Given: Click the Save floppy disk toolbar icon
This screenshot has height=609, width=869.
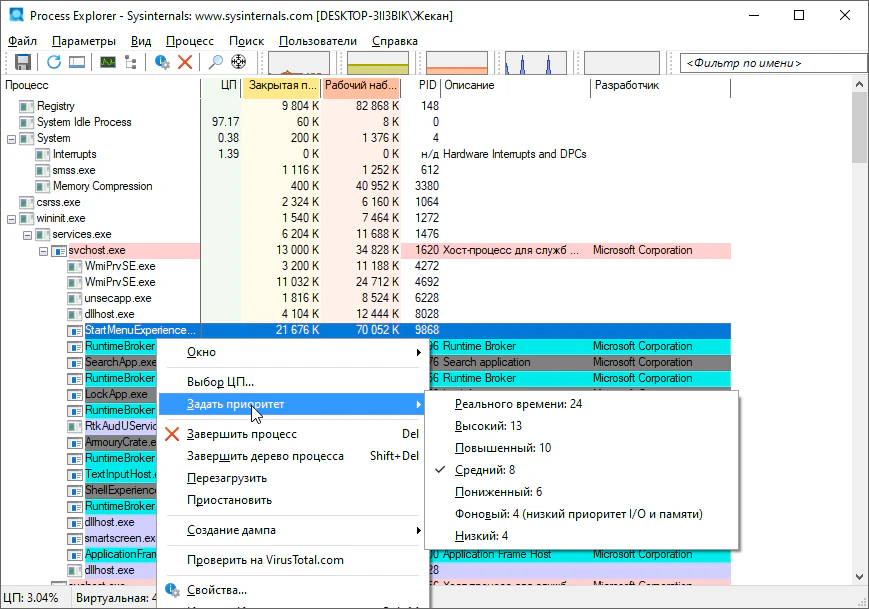Looking at the screenshot, I should click(23, 62).
